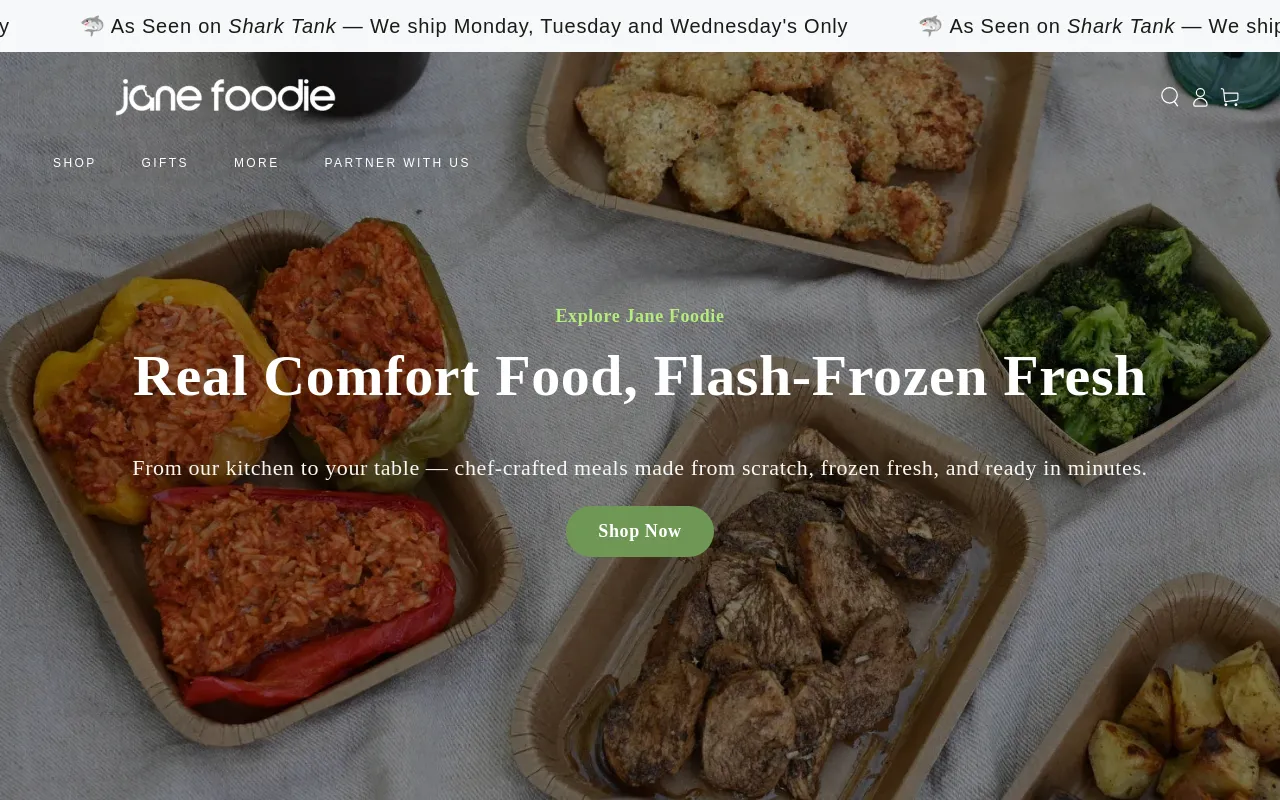
Task: Expand the More menu
Action: (x=256, y=163)
